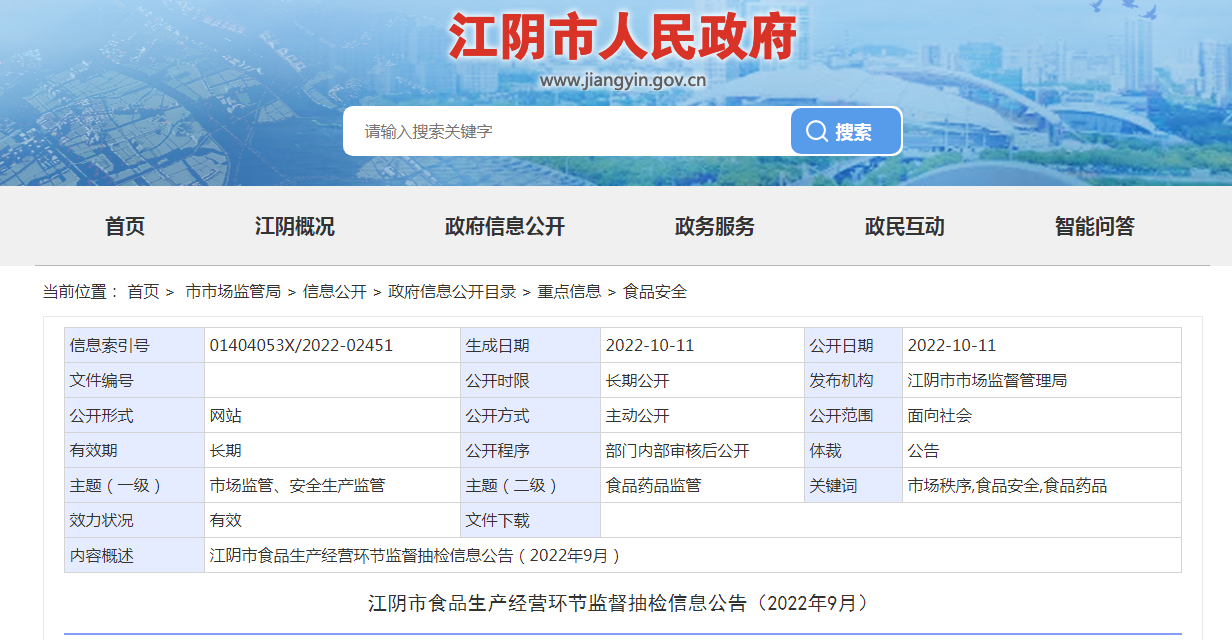Screen dimensions: 1232x640
Task: Select the 主题（二级） label cell
Action: pyautogui.click(x=531, y=486)
